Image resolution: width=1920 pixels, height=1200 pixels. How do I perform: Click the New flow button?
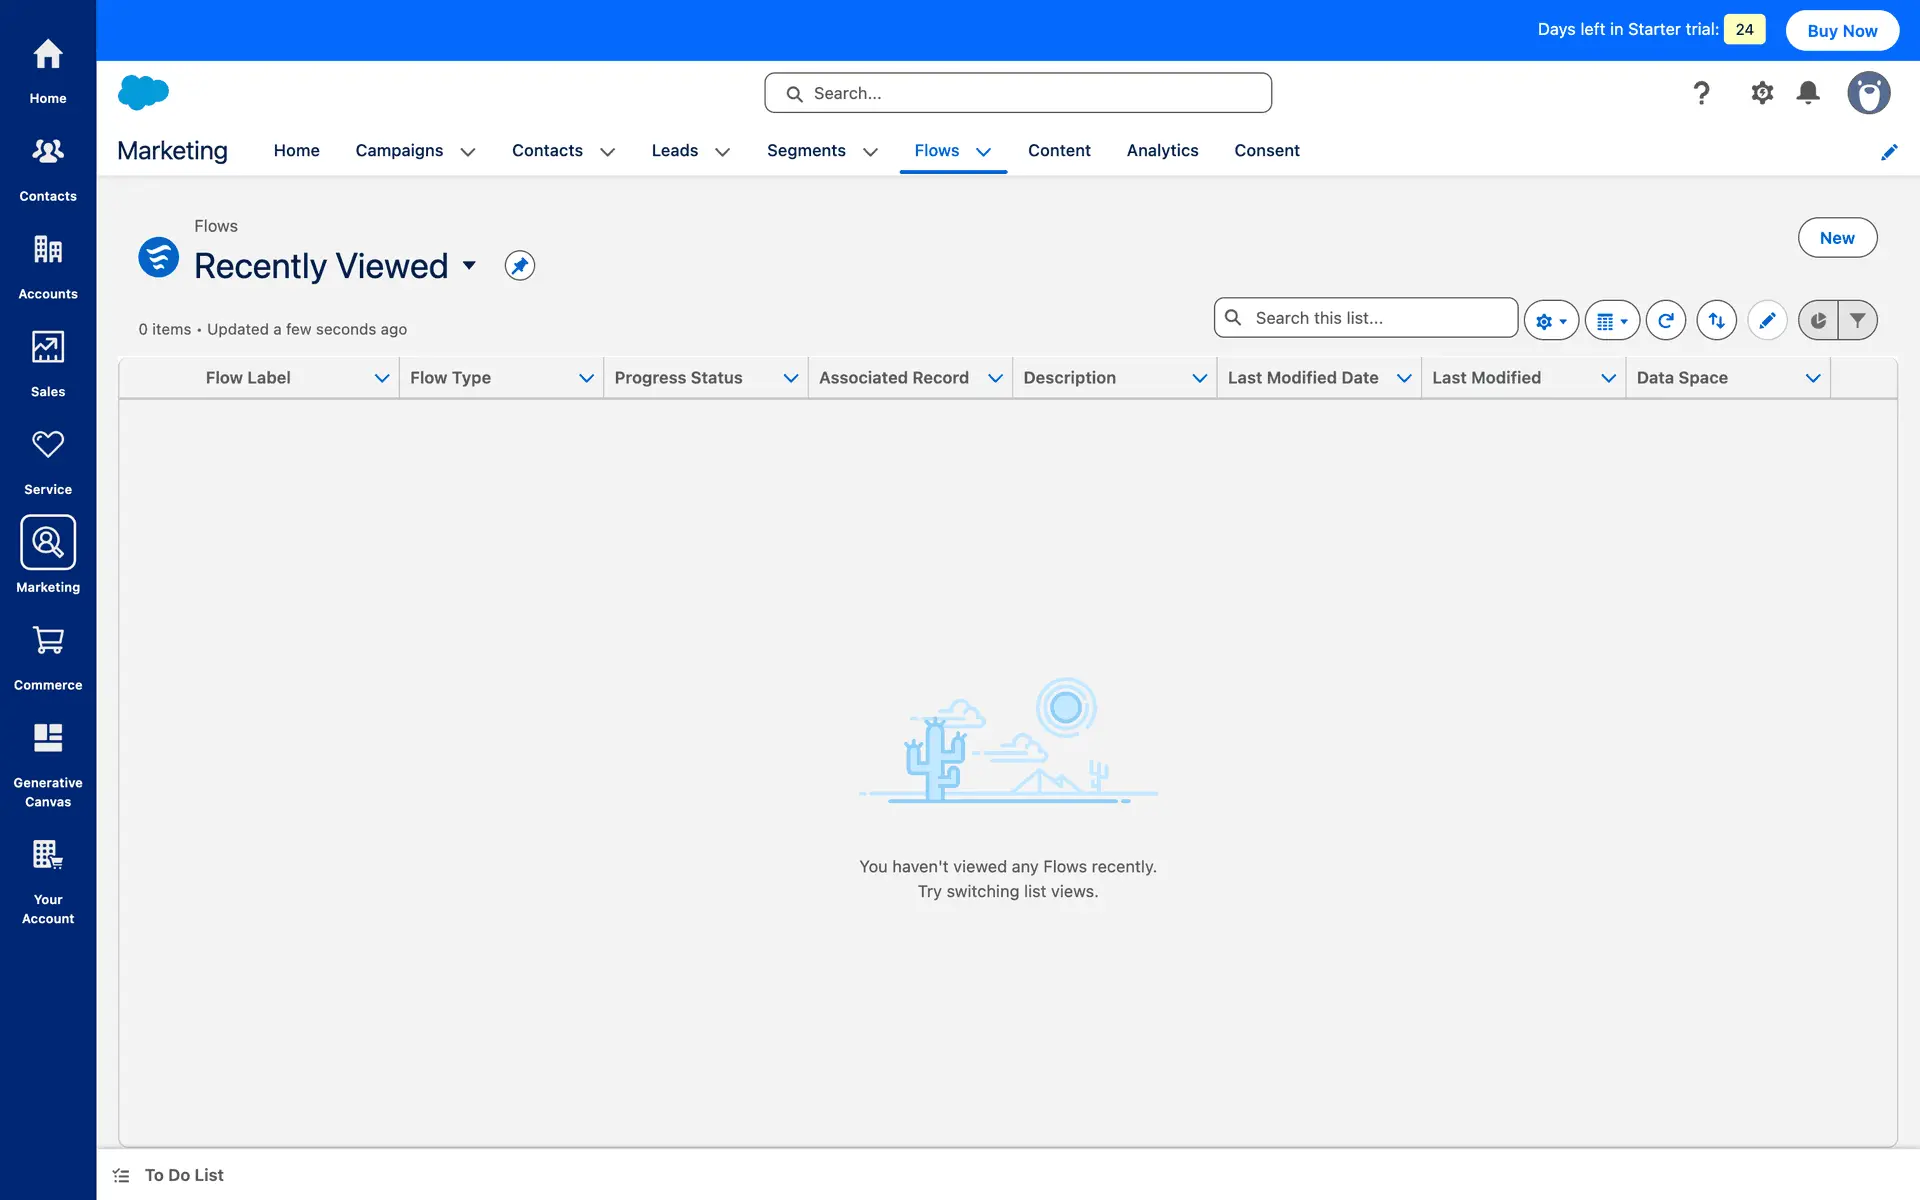(x=1836, y=238)
